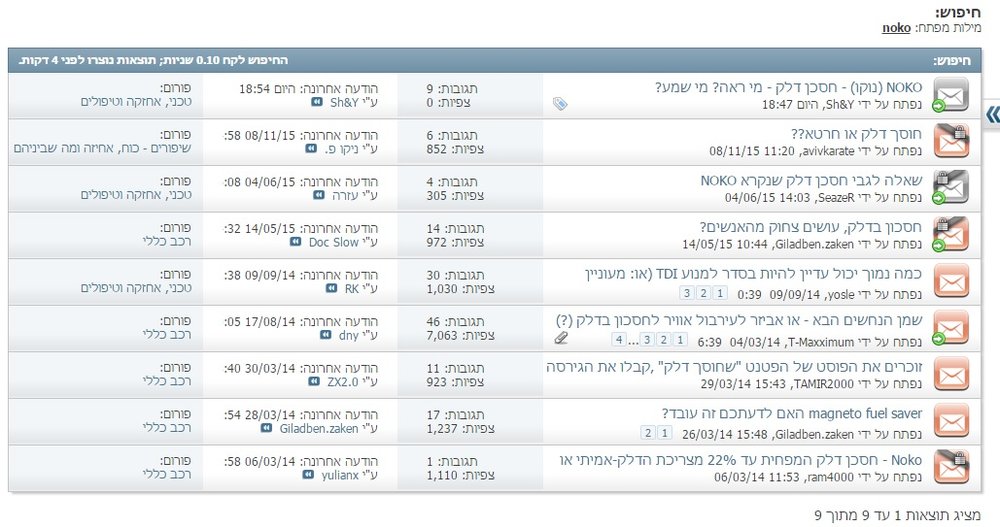This screenshot has height=527, width=1000.
Task: Click locked envelope icon beside 'חוסך דלק או חרטא' thread
Action: 951,142
